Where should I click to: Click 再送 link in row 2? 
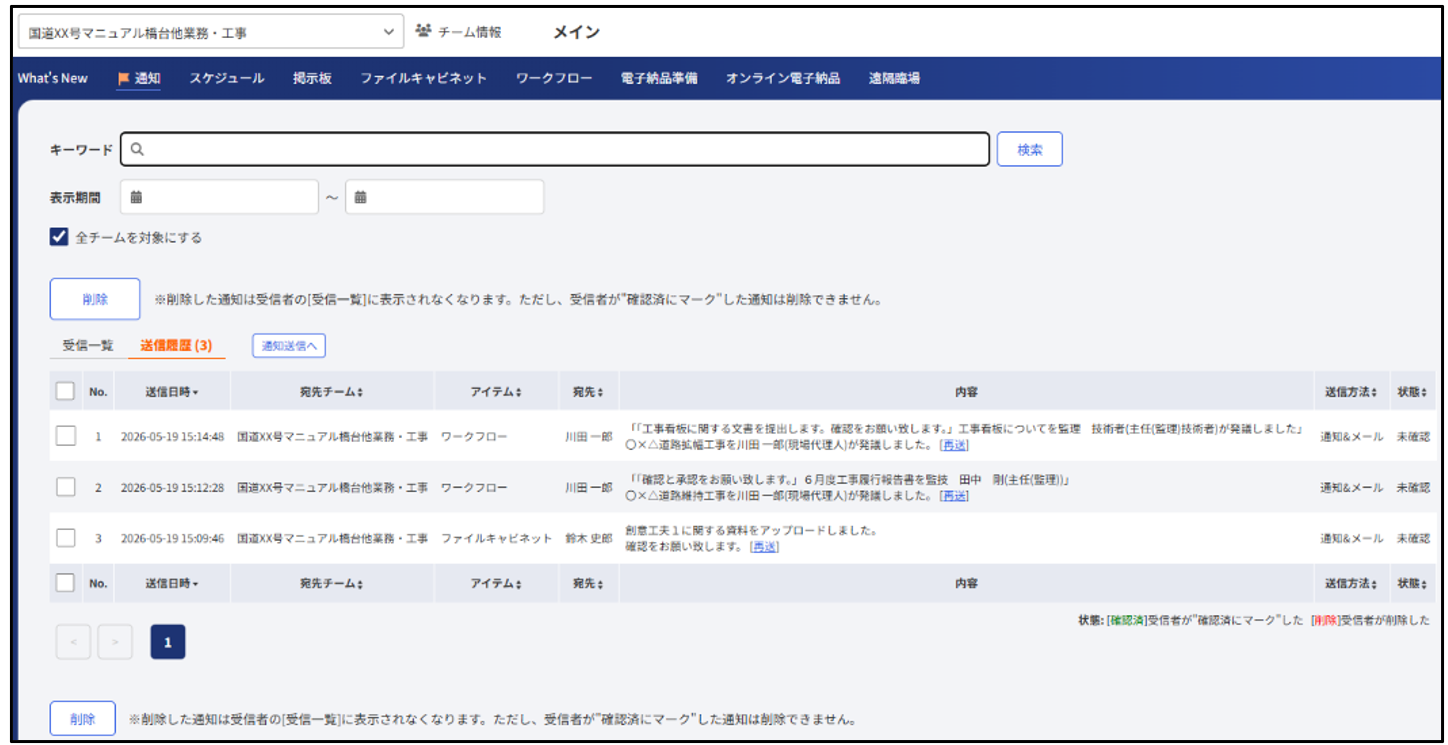click(955, 496)
